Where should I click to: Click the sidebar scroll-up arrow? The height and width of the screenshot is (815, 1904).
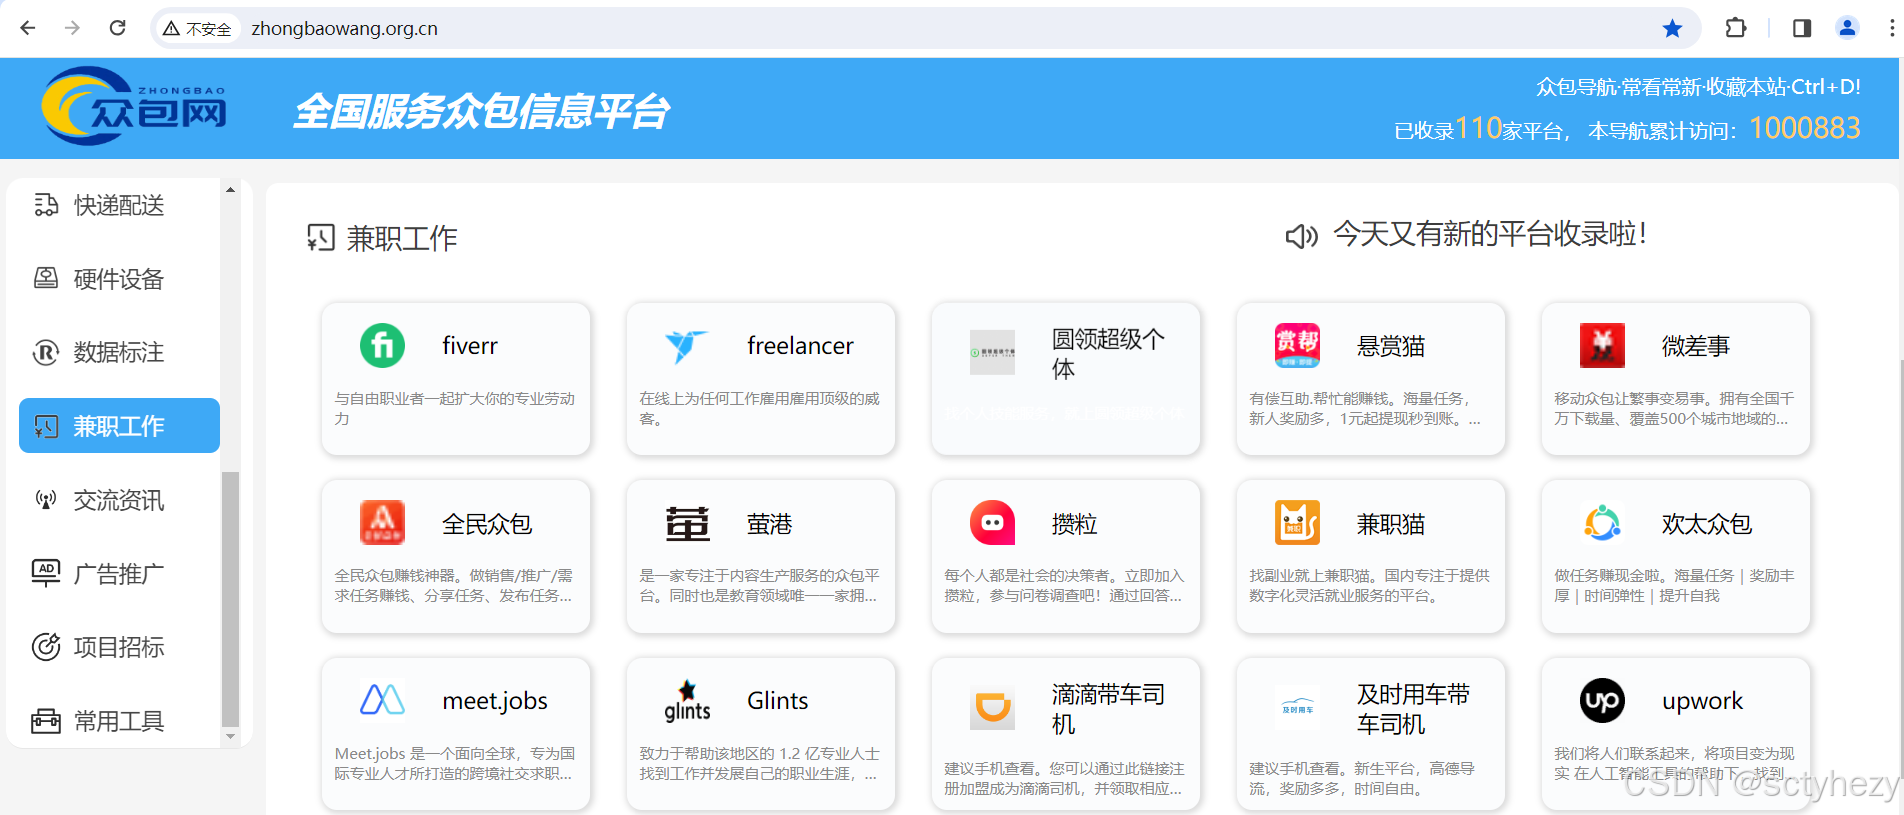pyautogui.click(x=231, y=189)
